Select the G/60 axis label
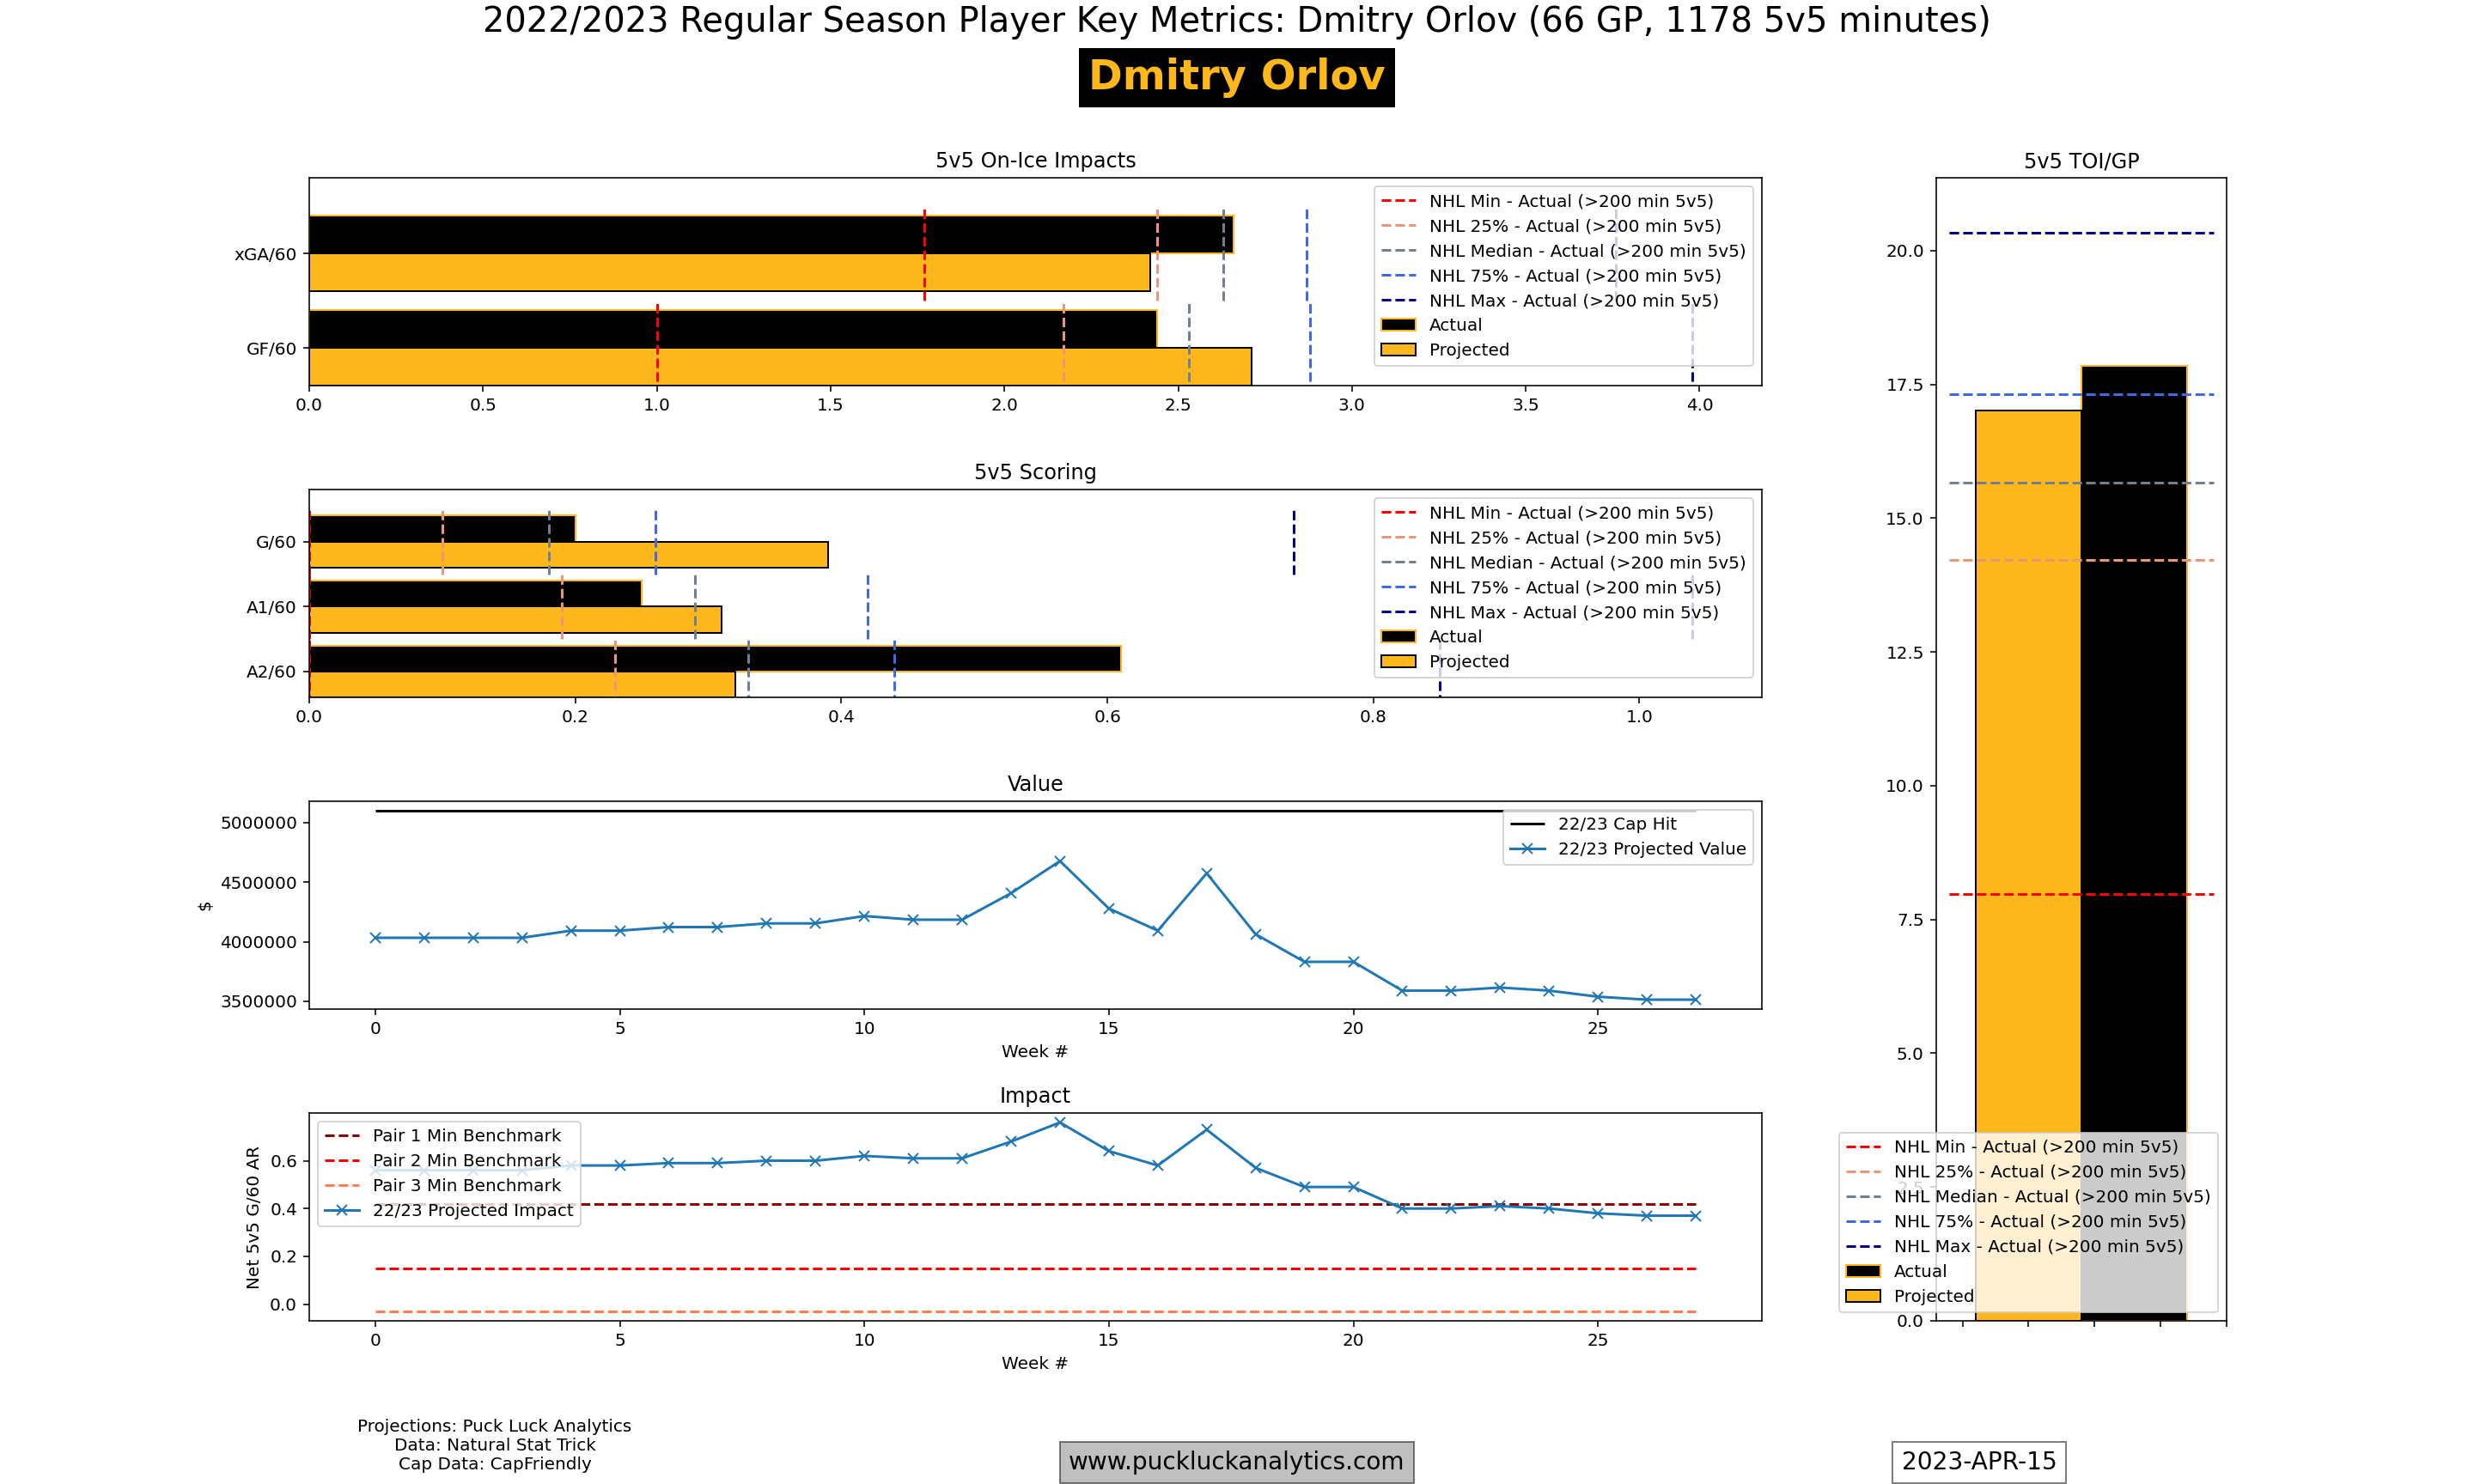The height and width of the screenshot is (1484, 2474). [276, 542]
